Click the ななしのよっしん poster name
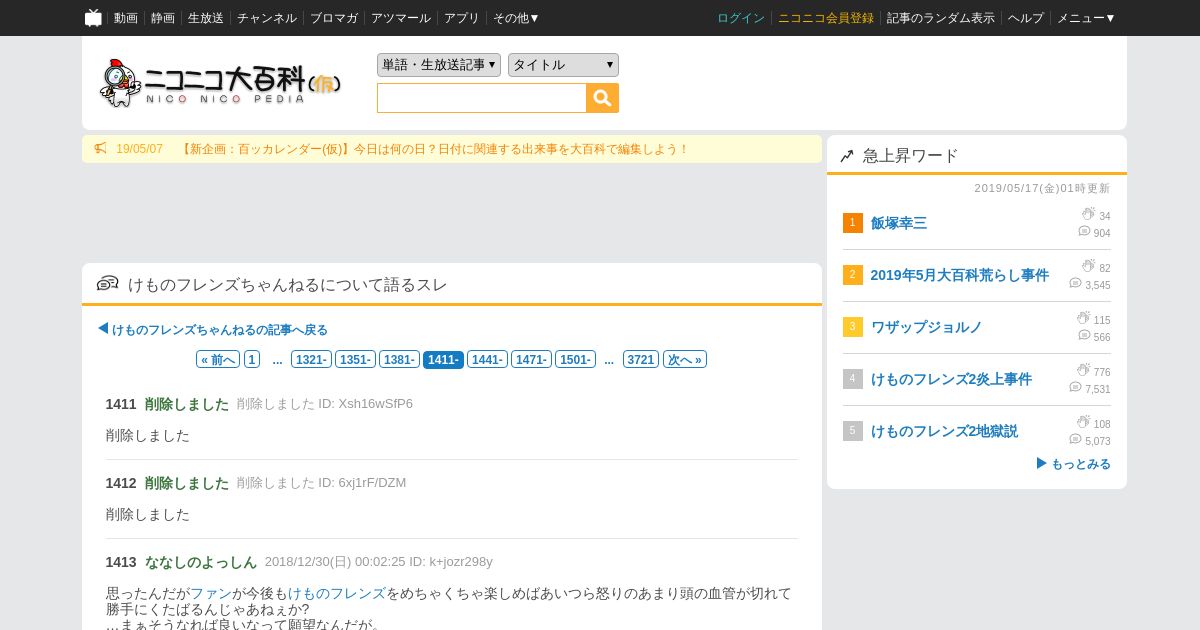Viewport: 1200px width, 630px height. [201, 562]
